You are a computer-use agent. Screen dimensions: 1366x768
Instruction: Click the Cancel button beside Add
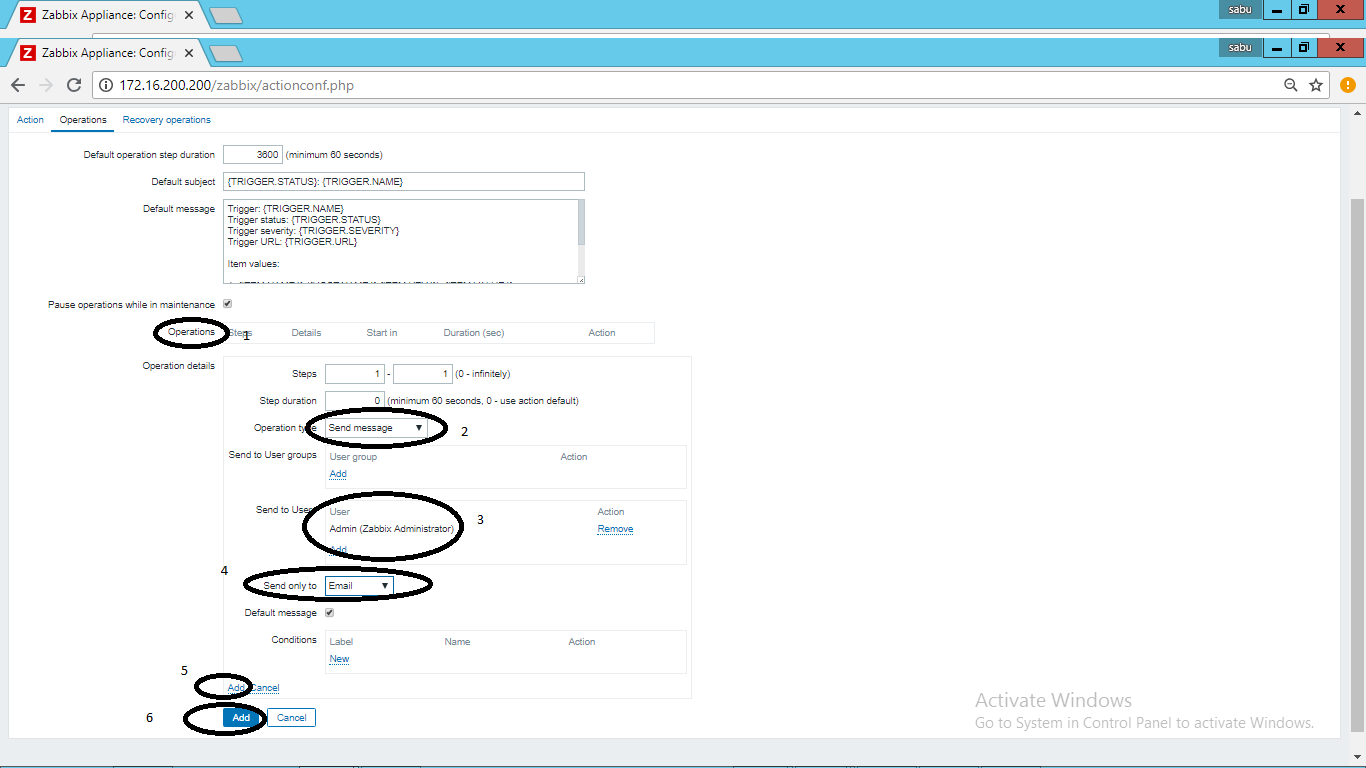[291, 718]
